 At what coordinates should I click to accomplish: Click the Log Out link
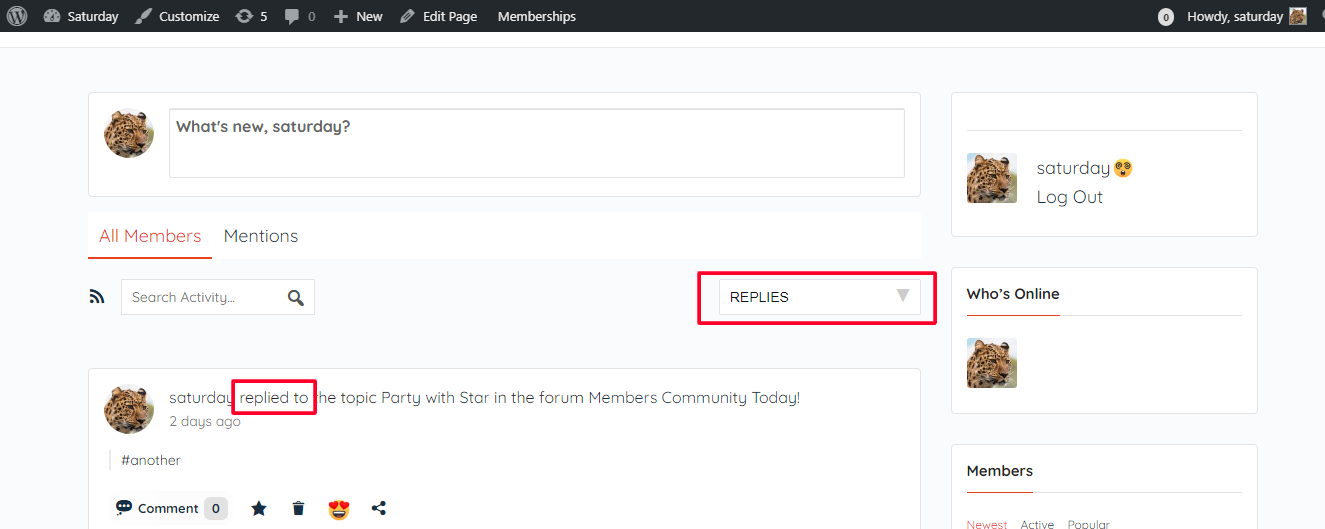click(x=1069, y=197)
